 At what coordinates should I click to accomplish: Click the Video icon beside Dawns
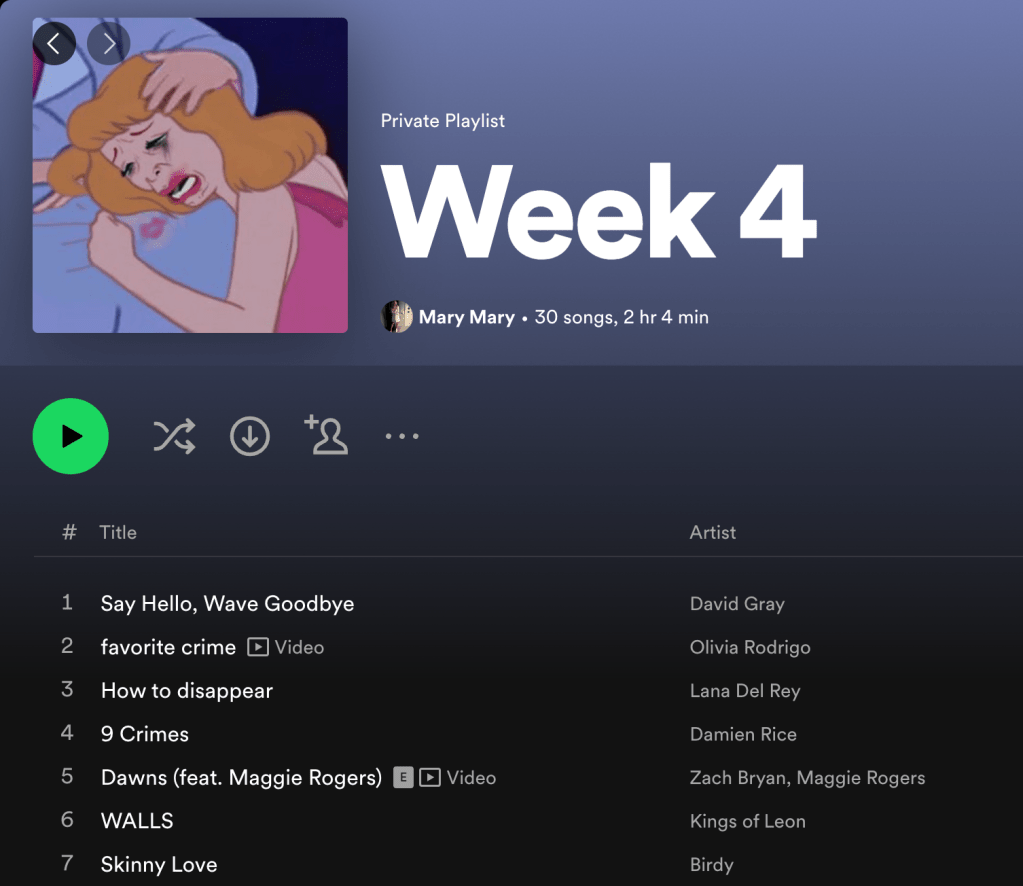click(429, 778)
